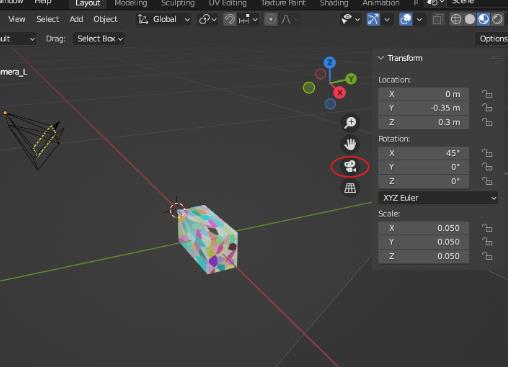Image resolution: width=508 pixels, height=367 pixels.
Task: Lock Rotation Z with lock icon
Action: (x=487, y=181)
